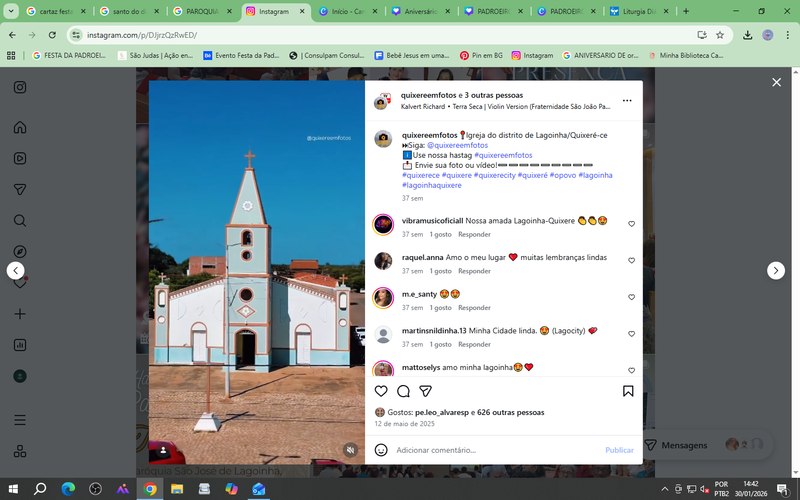Screen dimensions: 800x500
Task: Open the Windows Start menu
Action: click(x=13, y=489)
